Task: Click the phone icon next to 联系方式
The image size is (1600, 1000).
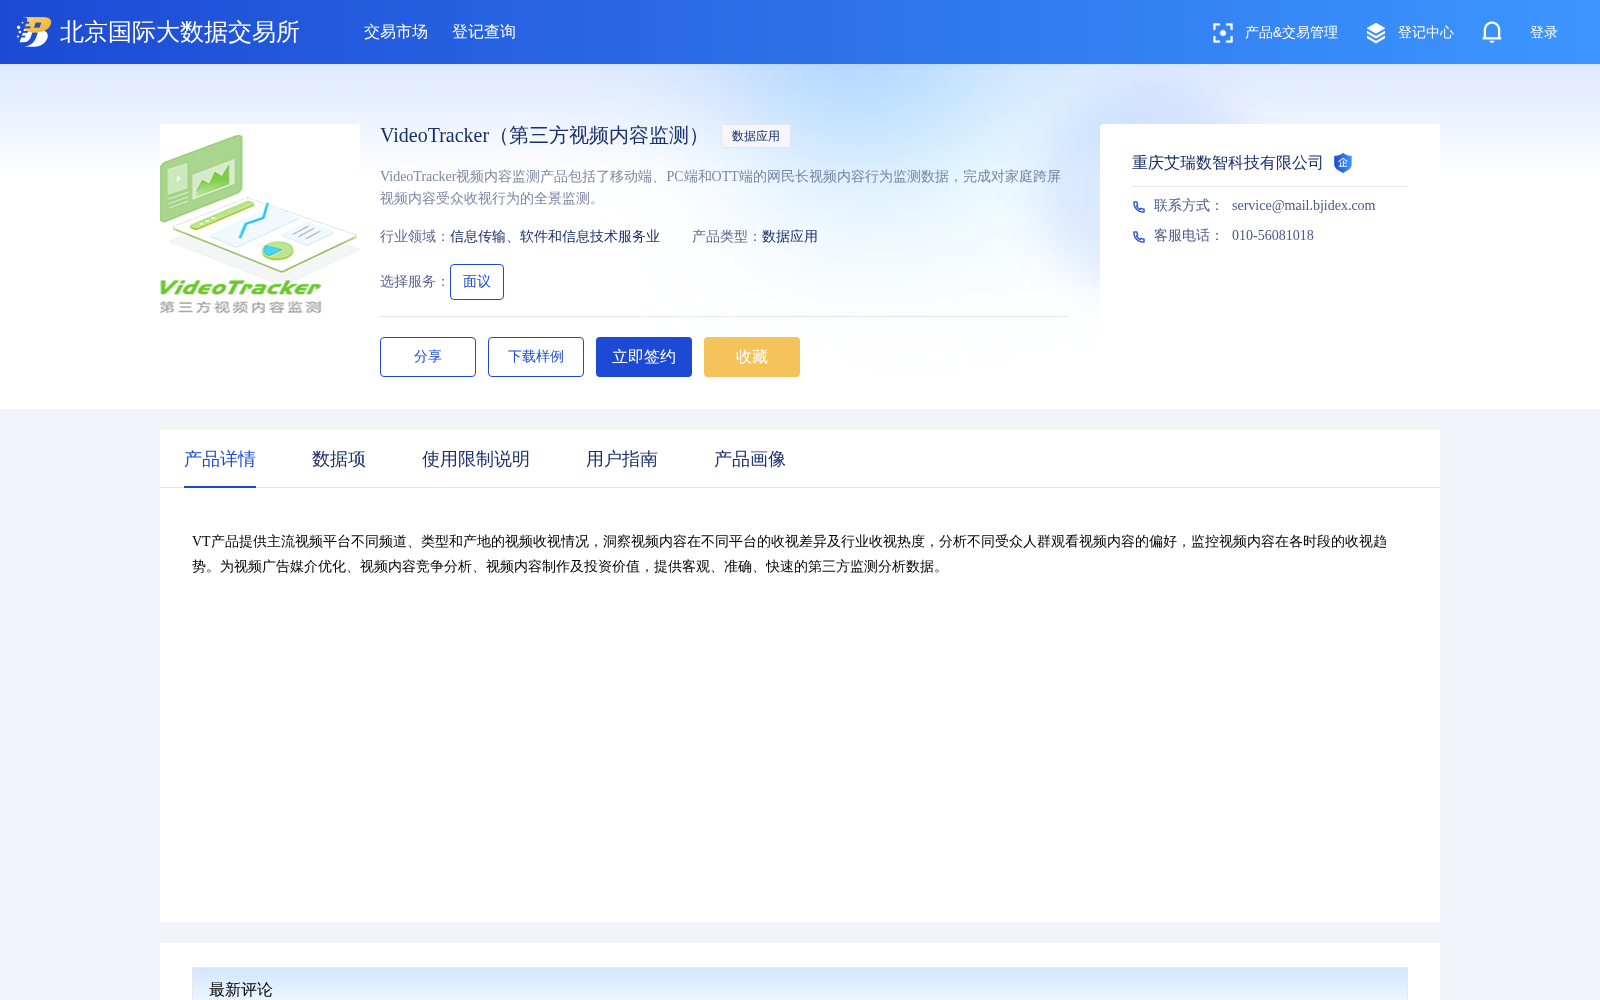Action: click(1139, 207)
